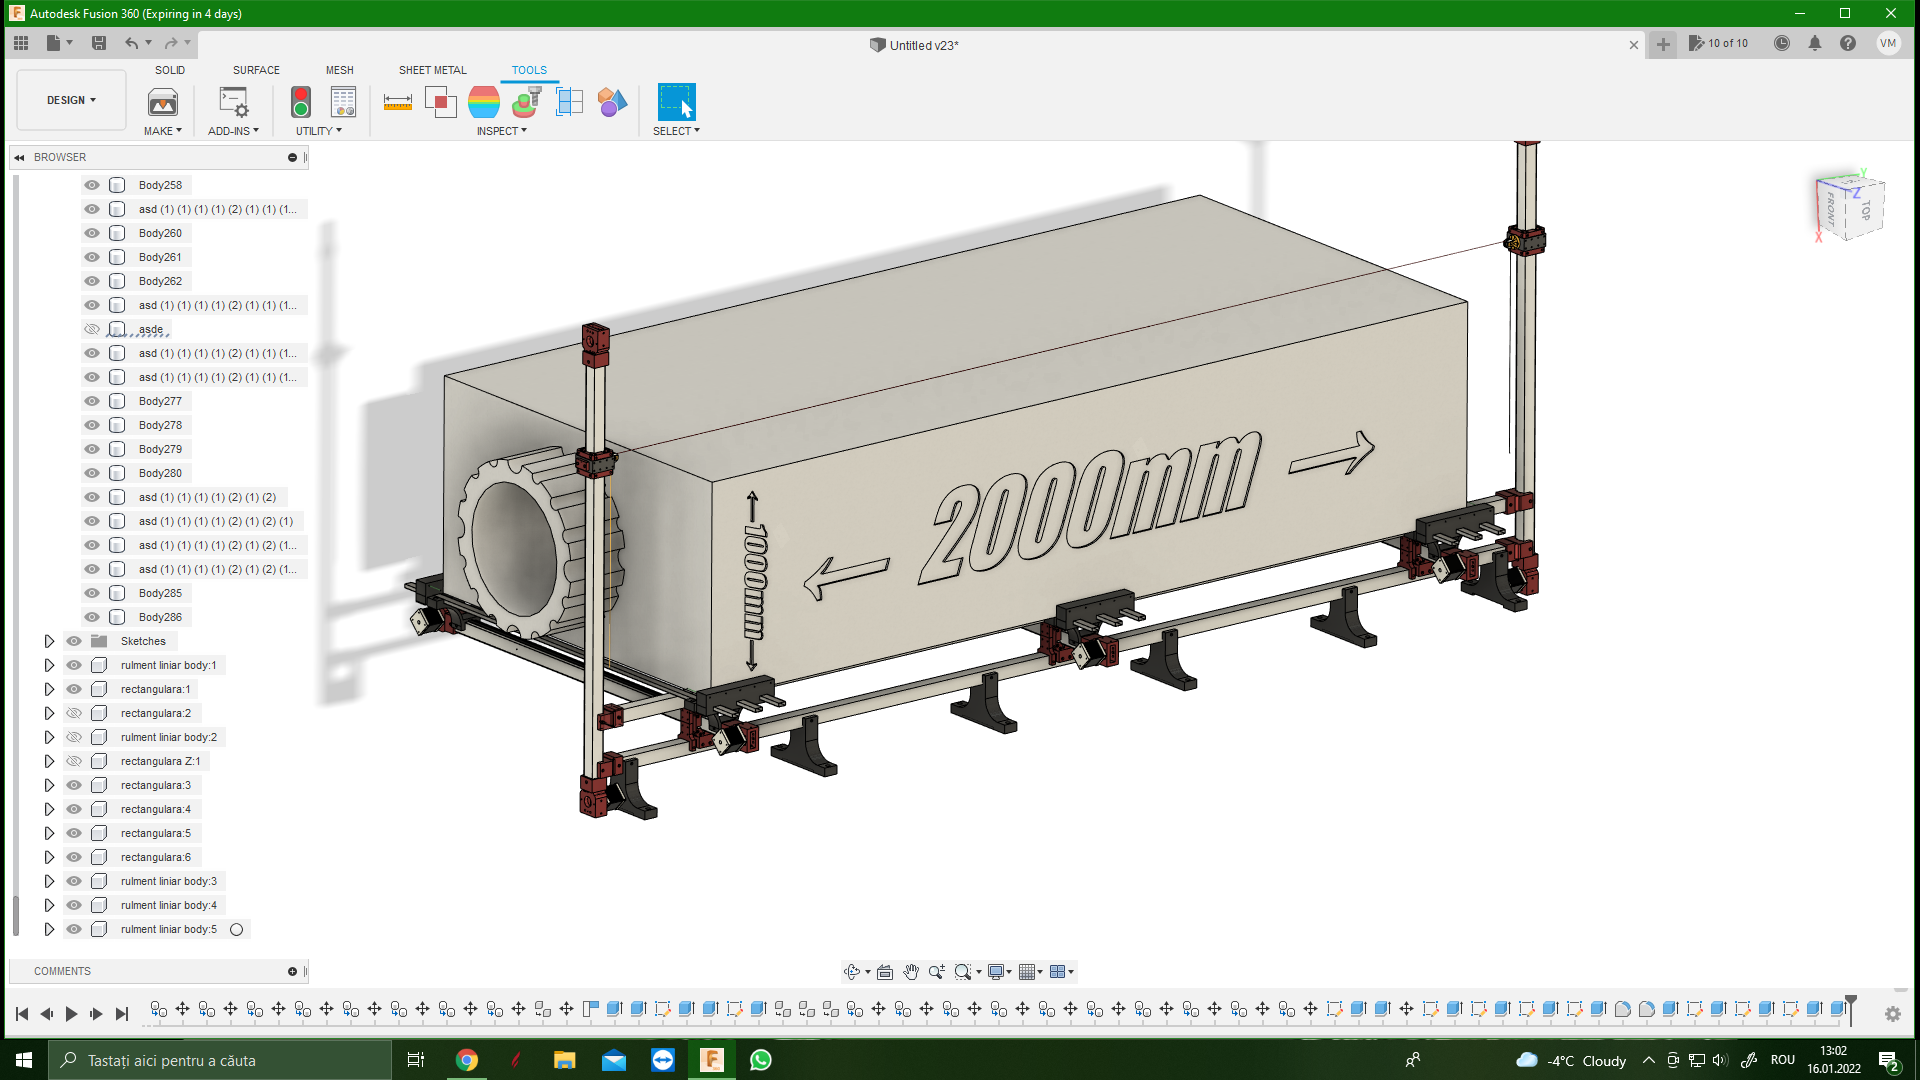The image size is (1920, 1080).
Task: Click the Orbit navigation tool
Action: pyautogui.click(x=852, y=972)
